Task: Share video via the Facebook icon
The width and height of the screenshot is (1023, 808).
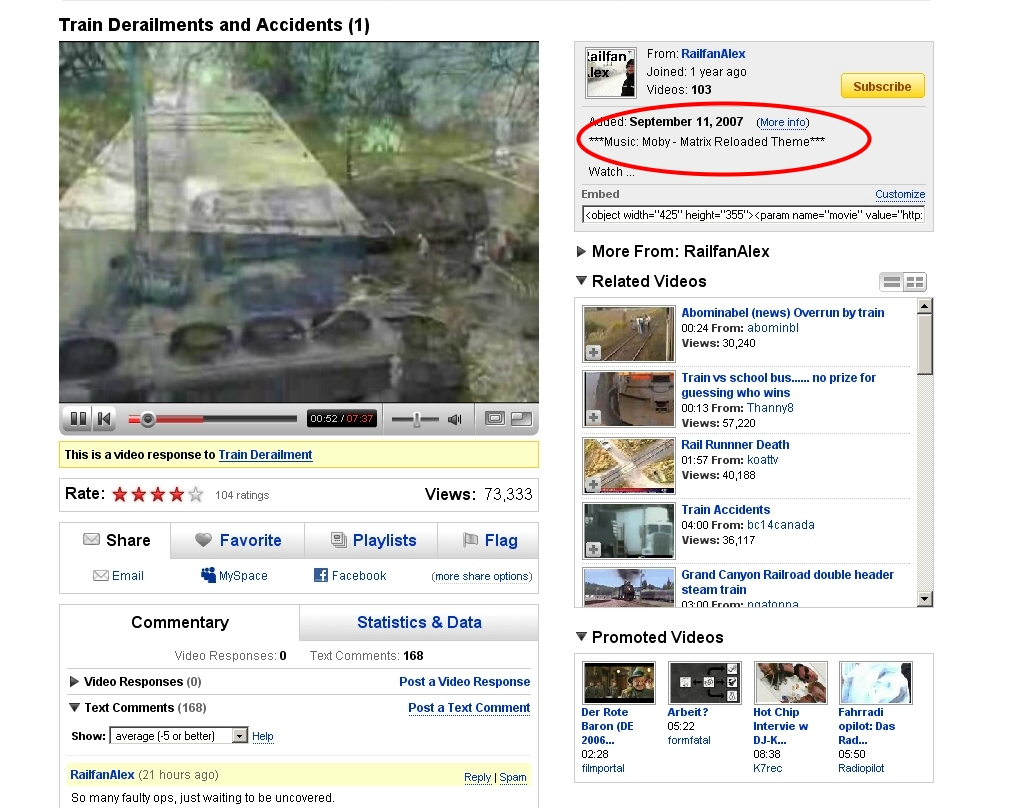Action: (x=321, y=575)
